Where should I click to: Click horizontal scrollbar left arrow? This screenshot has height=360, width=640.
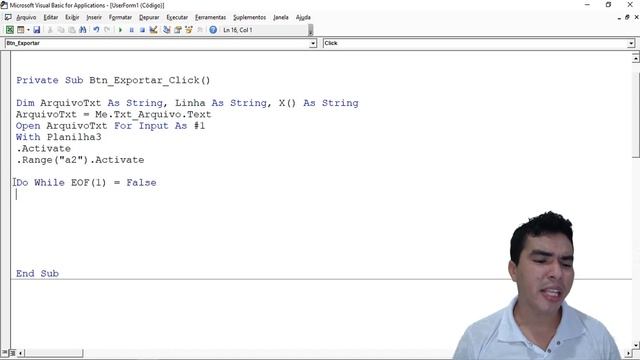(20, 353)
